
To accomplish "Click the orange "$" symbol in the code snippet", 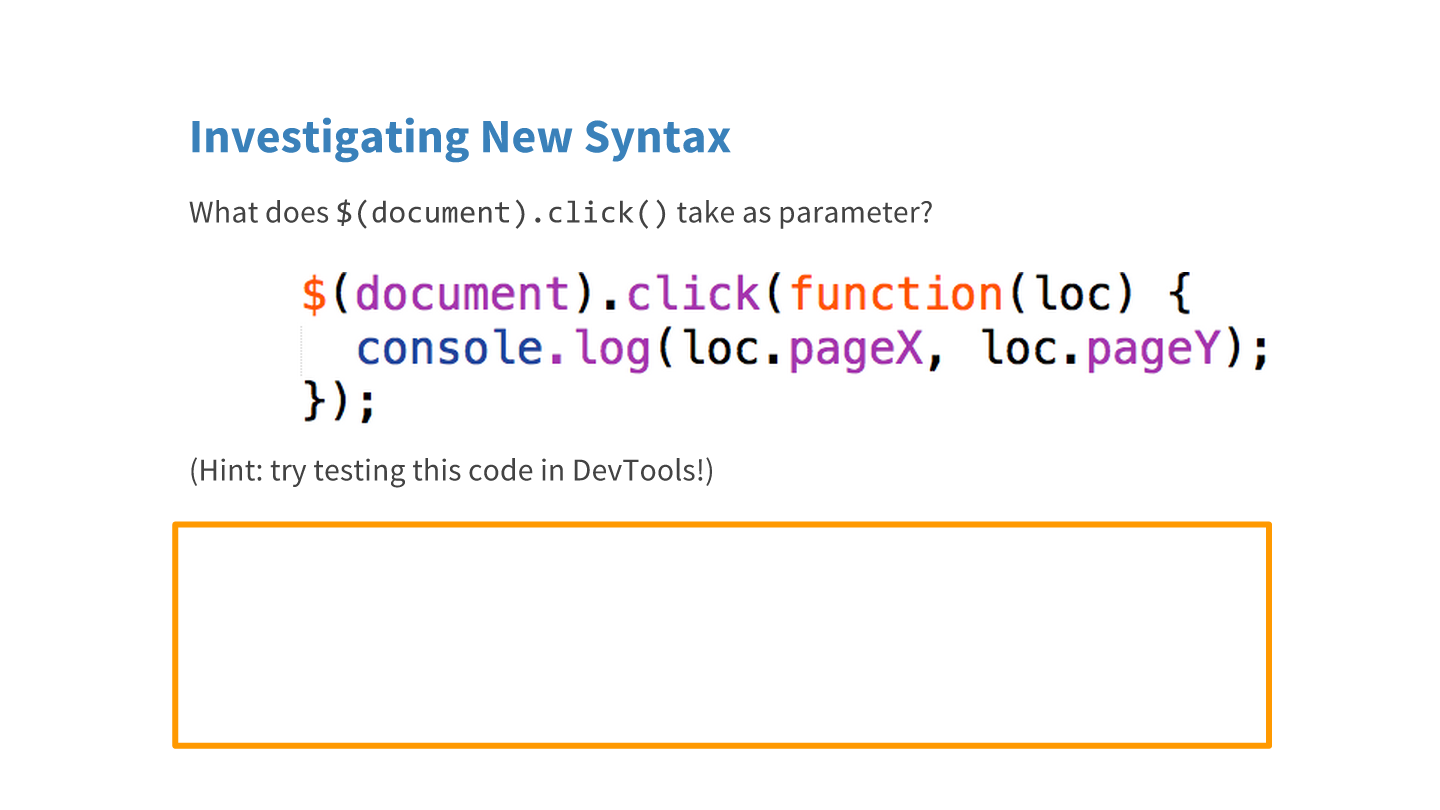I will tap(314, 294).
